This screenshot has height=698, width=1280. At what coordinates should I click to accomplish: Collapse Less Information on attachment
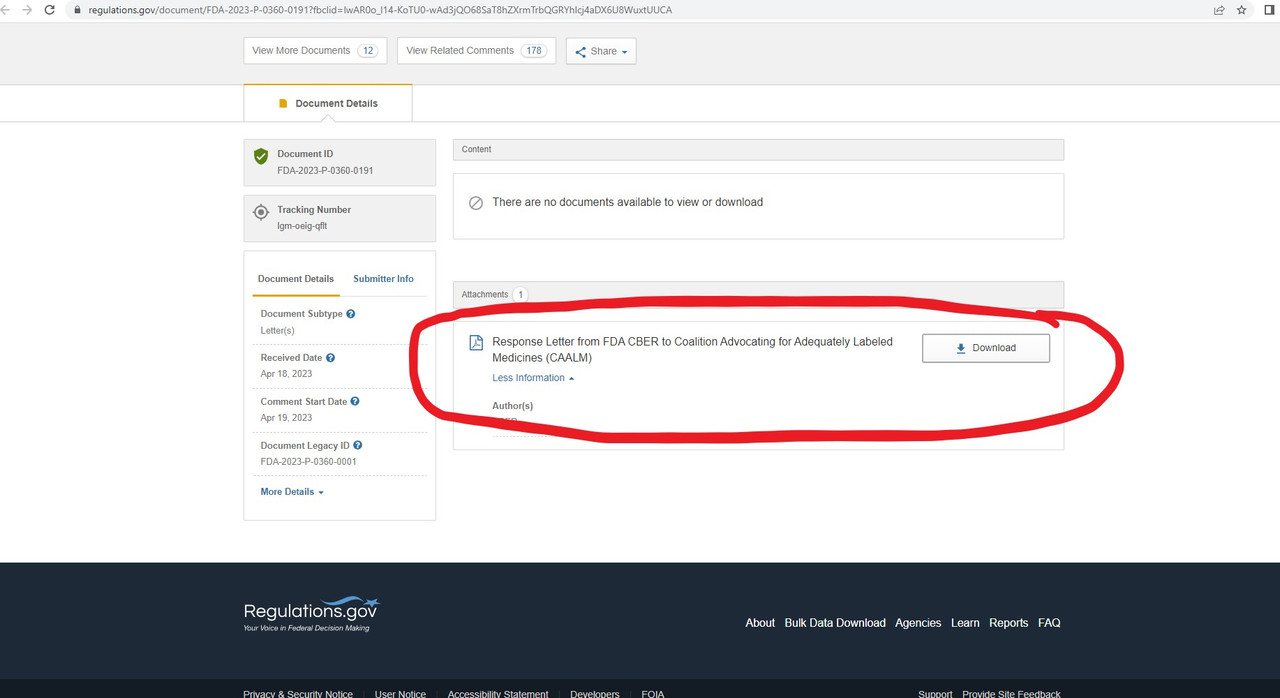(x=534, y=378)
